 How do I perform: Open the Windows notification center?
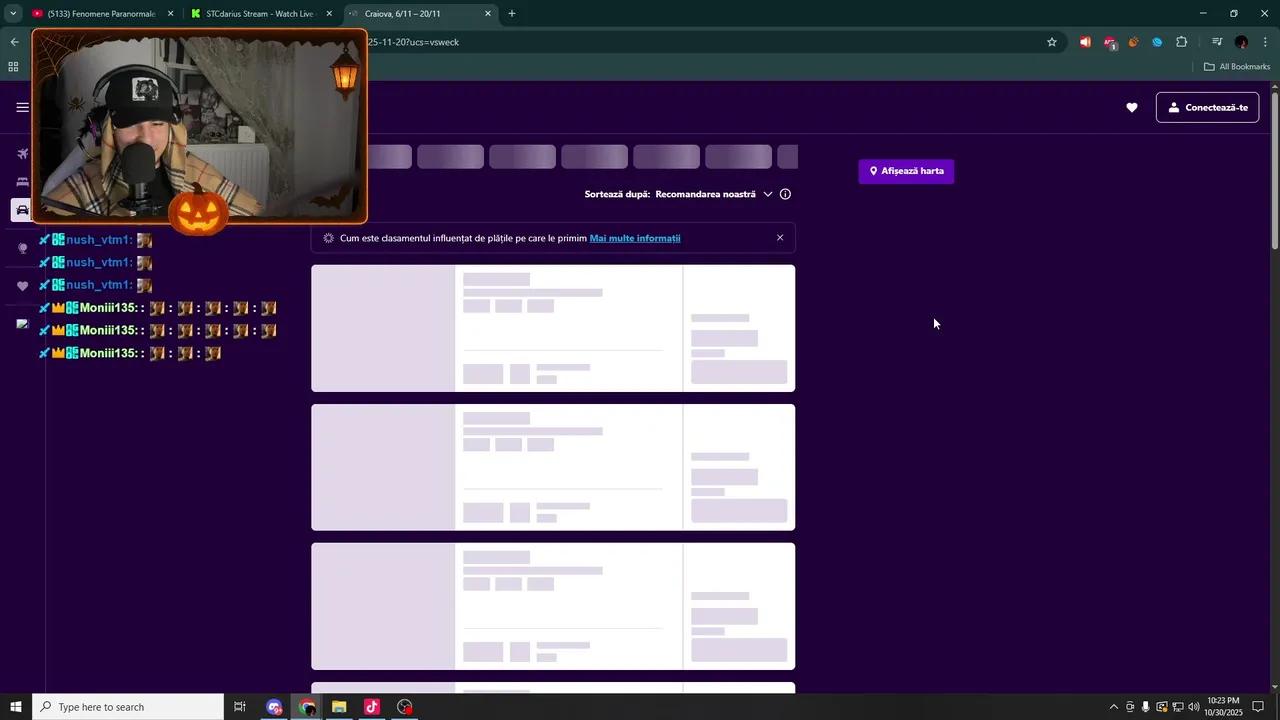(1259, 707)
